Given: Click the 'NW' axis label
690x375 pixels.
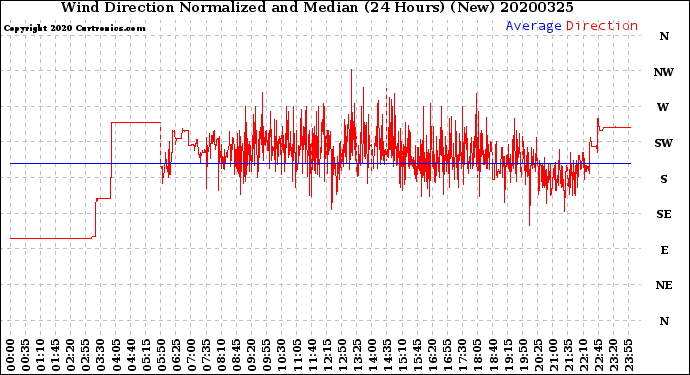Looking at the screenshot, I should tap(664, 72).
